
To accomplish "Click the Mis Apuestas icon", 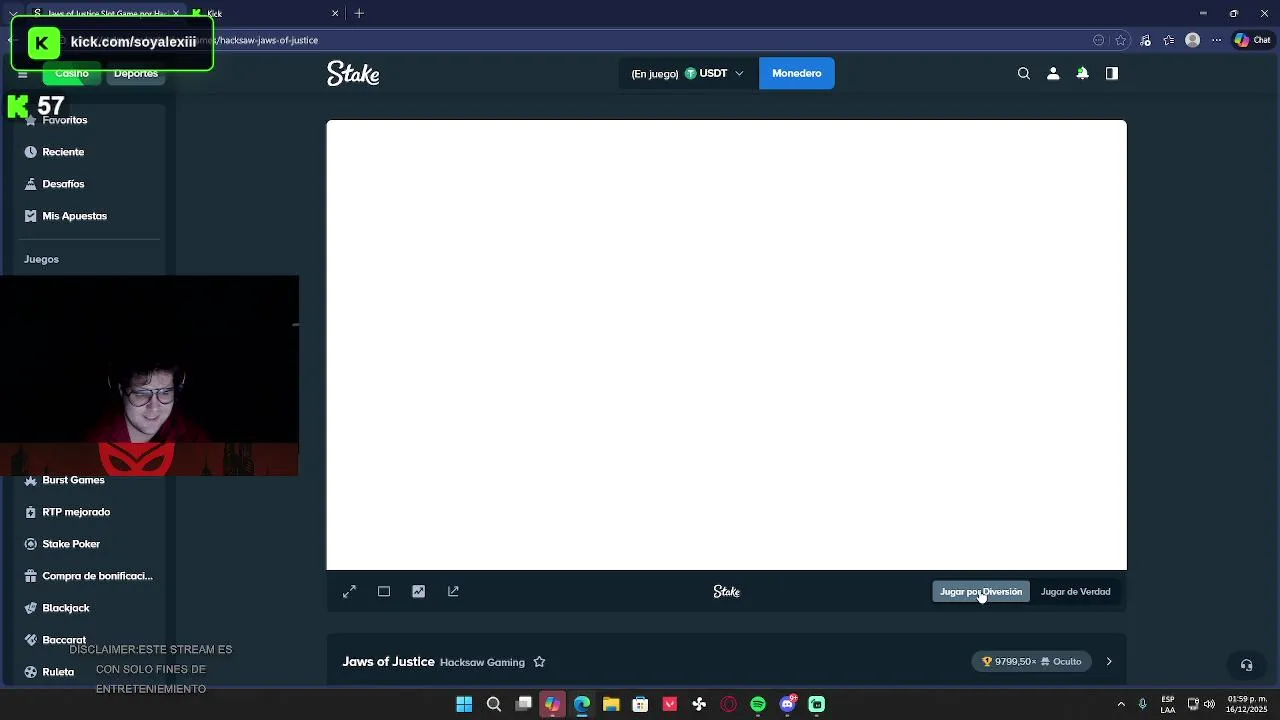I will point(30,216).
